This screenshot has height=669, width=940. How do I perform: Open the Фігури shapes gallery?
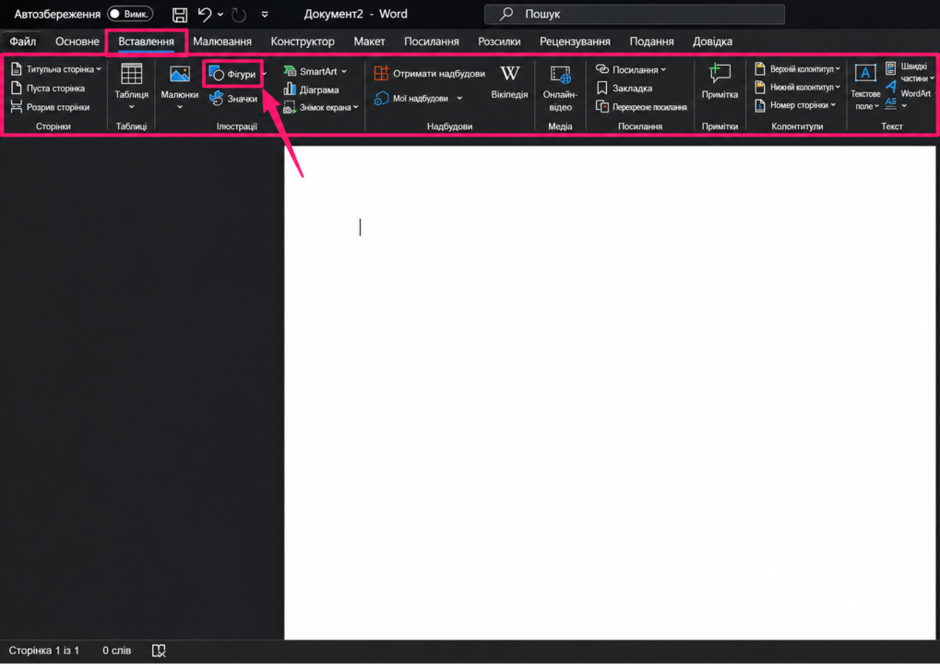[233, 74]
